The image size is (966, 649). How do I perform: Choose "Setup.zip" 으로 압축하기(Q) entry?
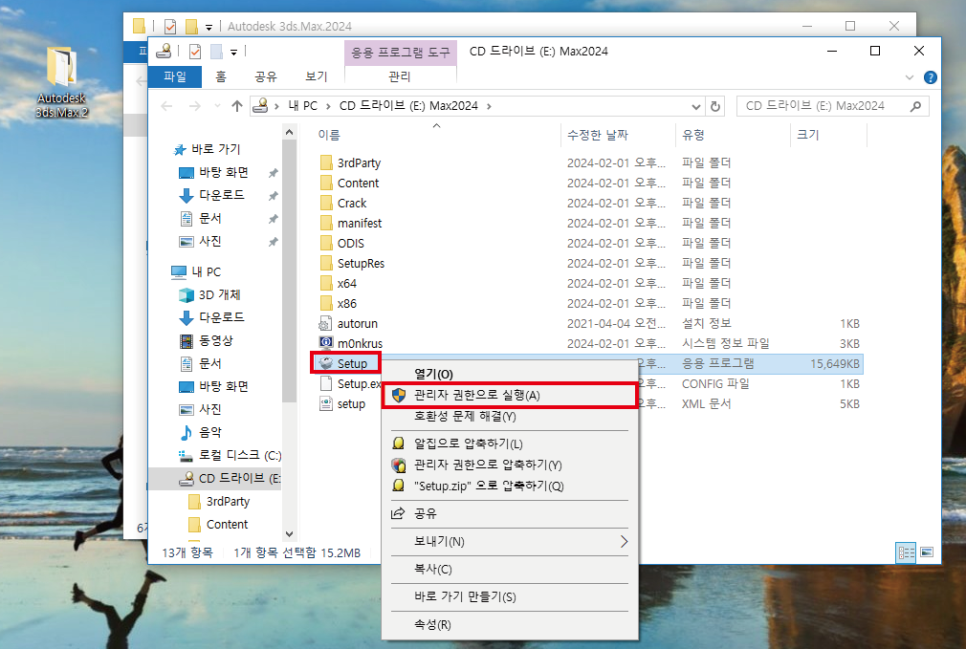tap(510, 486)
